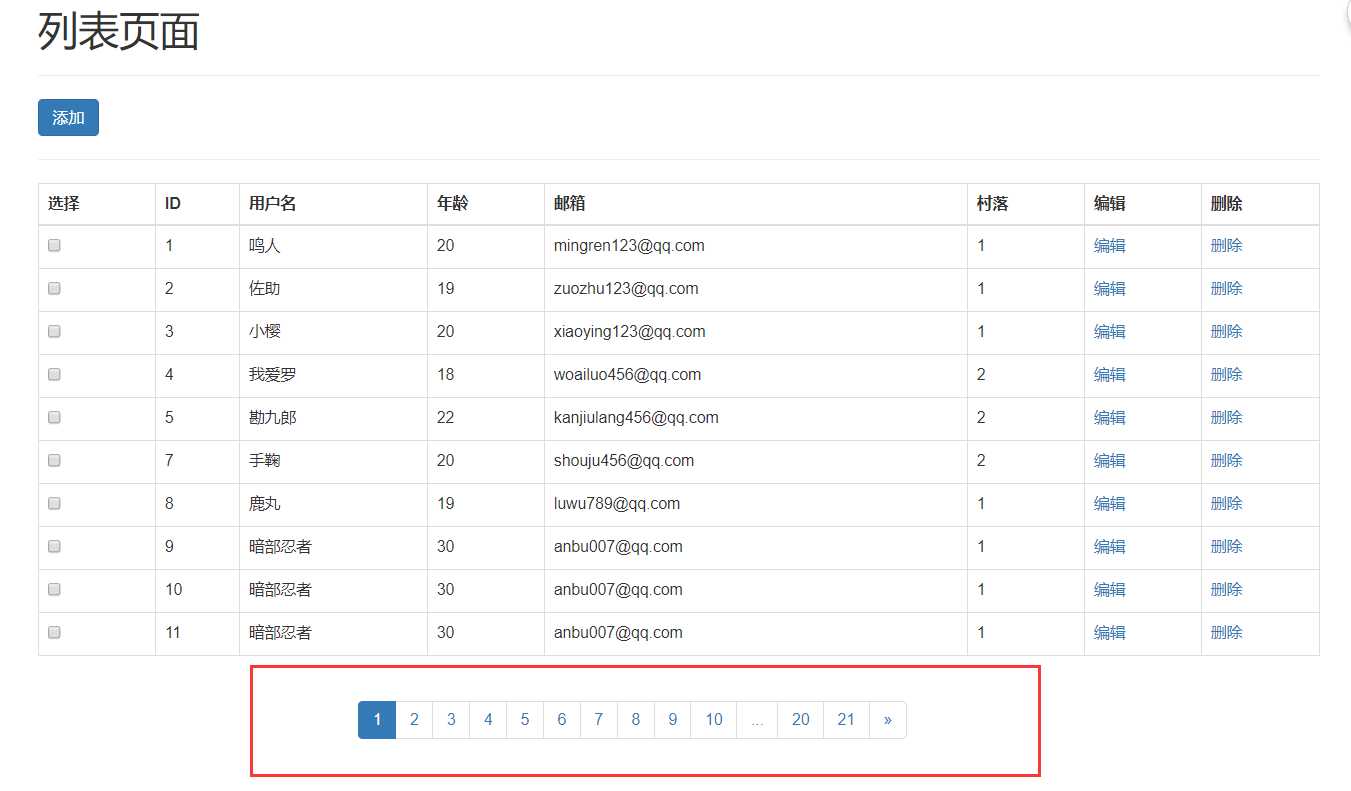This screenshot has height=791, width=1351.
Task: Click the » next page arrow
Action: click(x=888, y=720)
